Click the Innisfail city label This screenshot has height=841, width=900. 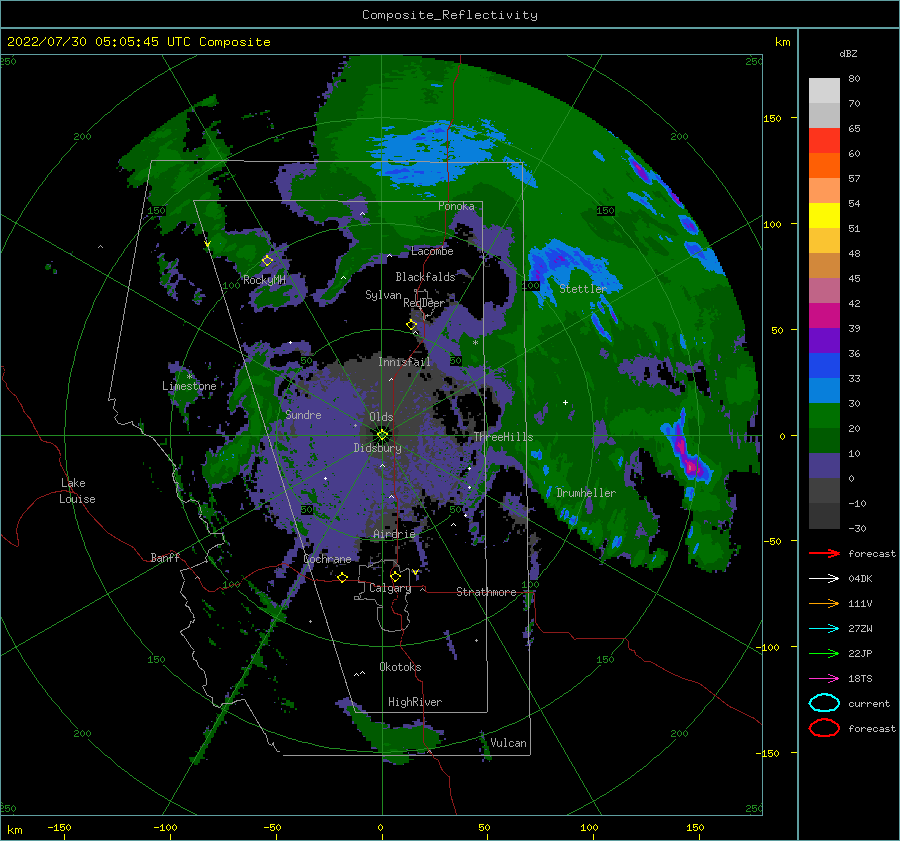(404, 362)
